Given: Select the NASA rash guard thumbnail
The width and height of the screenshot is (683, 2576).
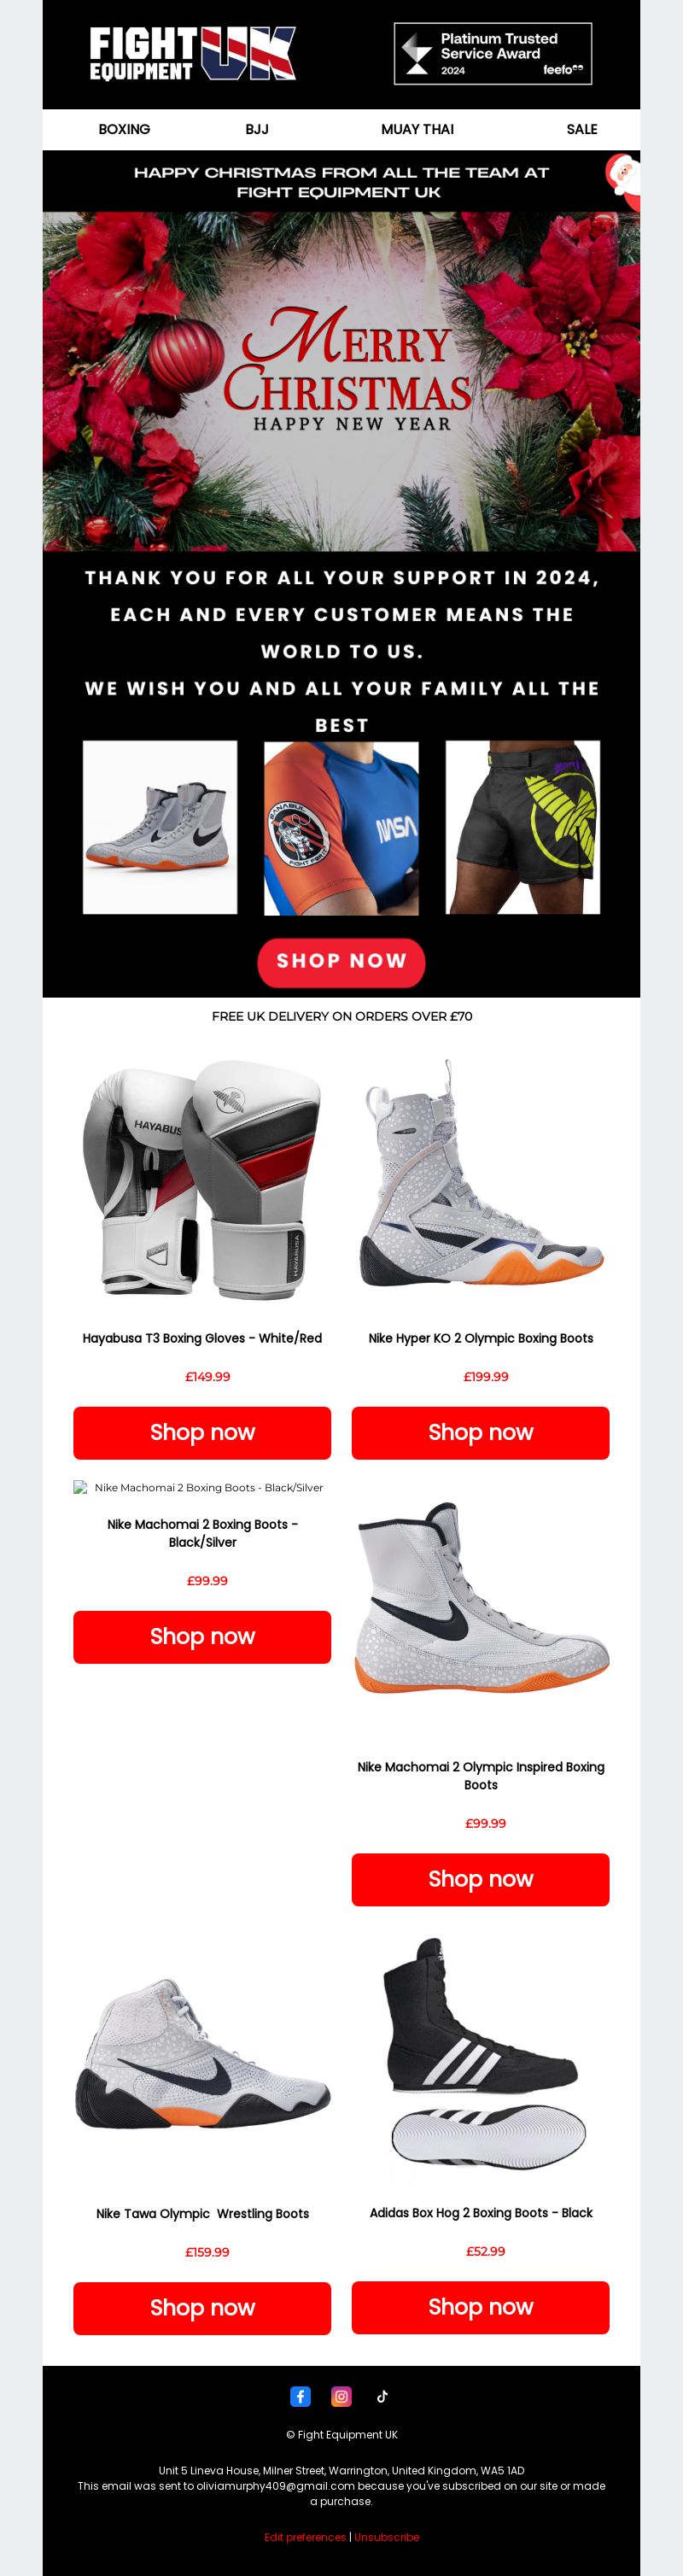Looking at the screenshot, I should click(341, 827).
